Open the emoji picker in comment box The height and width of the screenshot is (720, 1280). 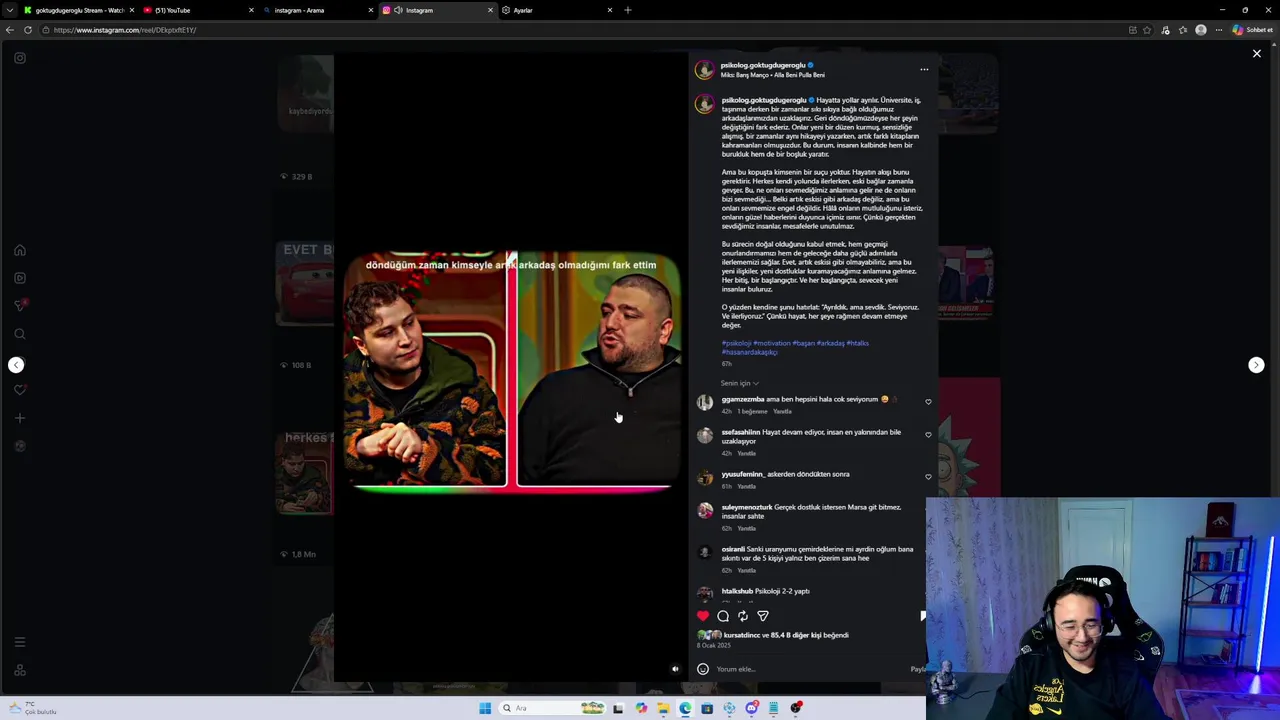703,669
